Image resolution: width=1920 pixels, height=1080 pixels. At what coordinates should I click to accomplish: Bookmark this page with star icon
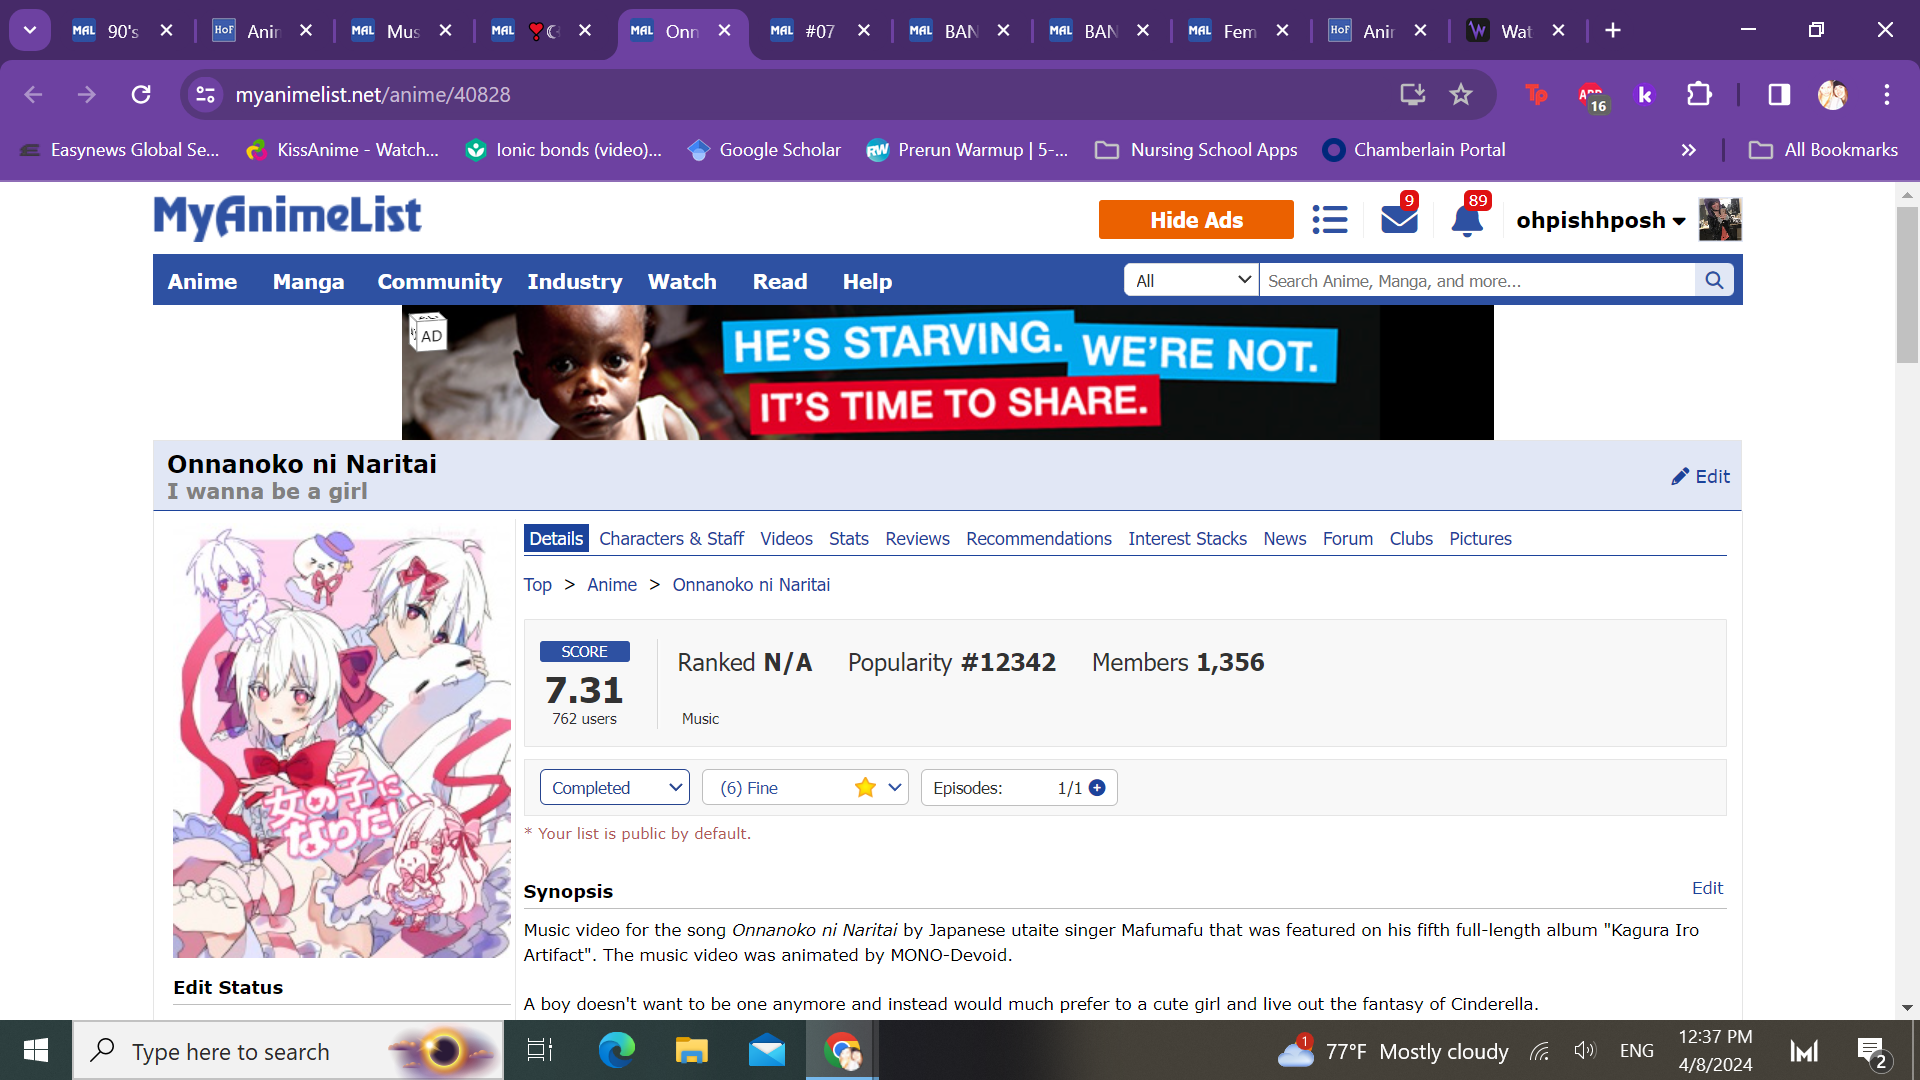(x=1461, y=95)
